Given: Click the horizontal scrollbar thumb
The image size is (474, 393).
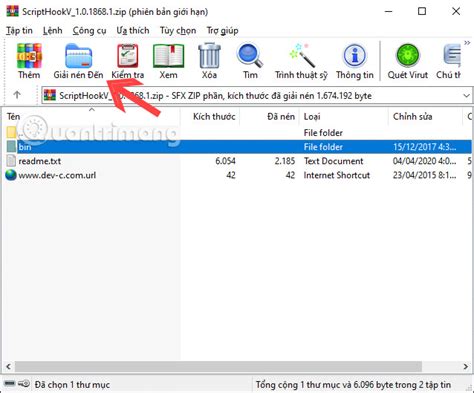Looking at the screenshot, I should point(218,366).
